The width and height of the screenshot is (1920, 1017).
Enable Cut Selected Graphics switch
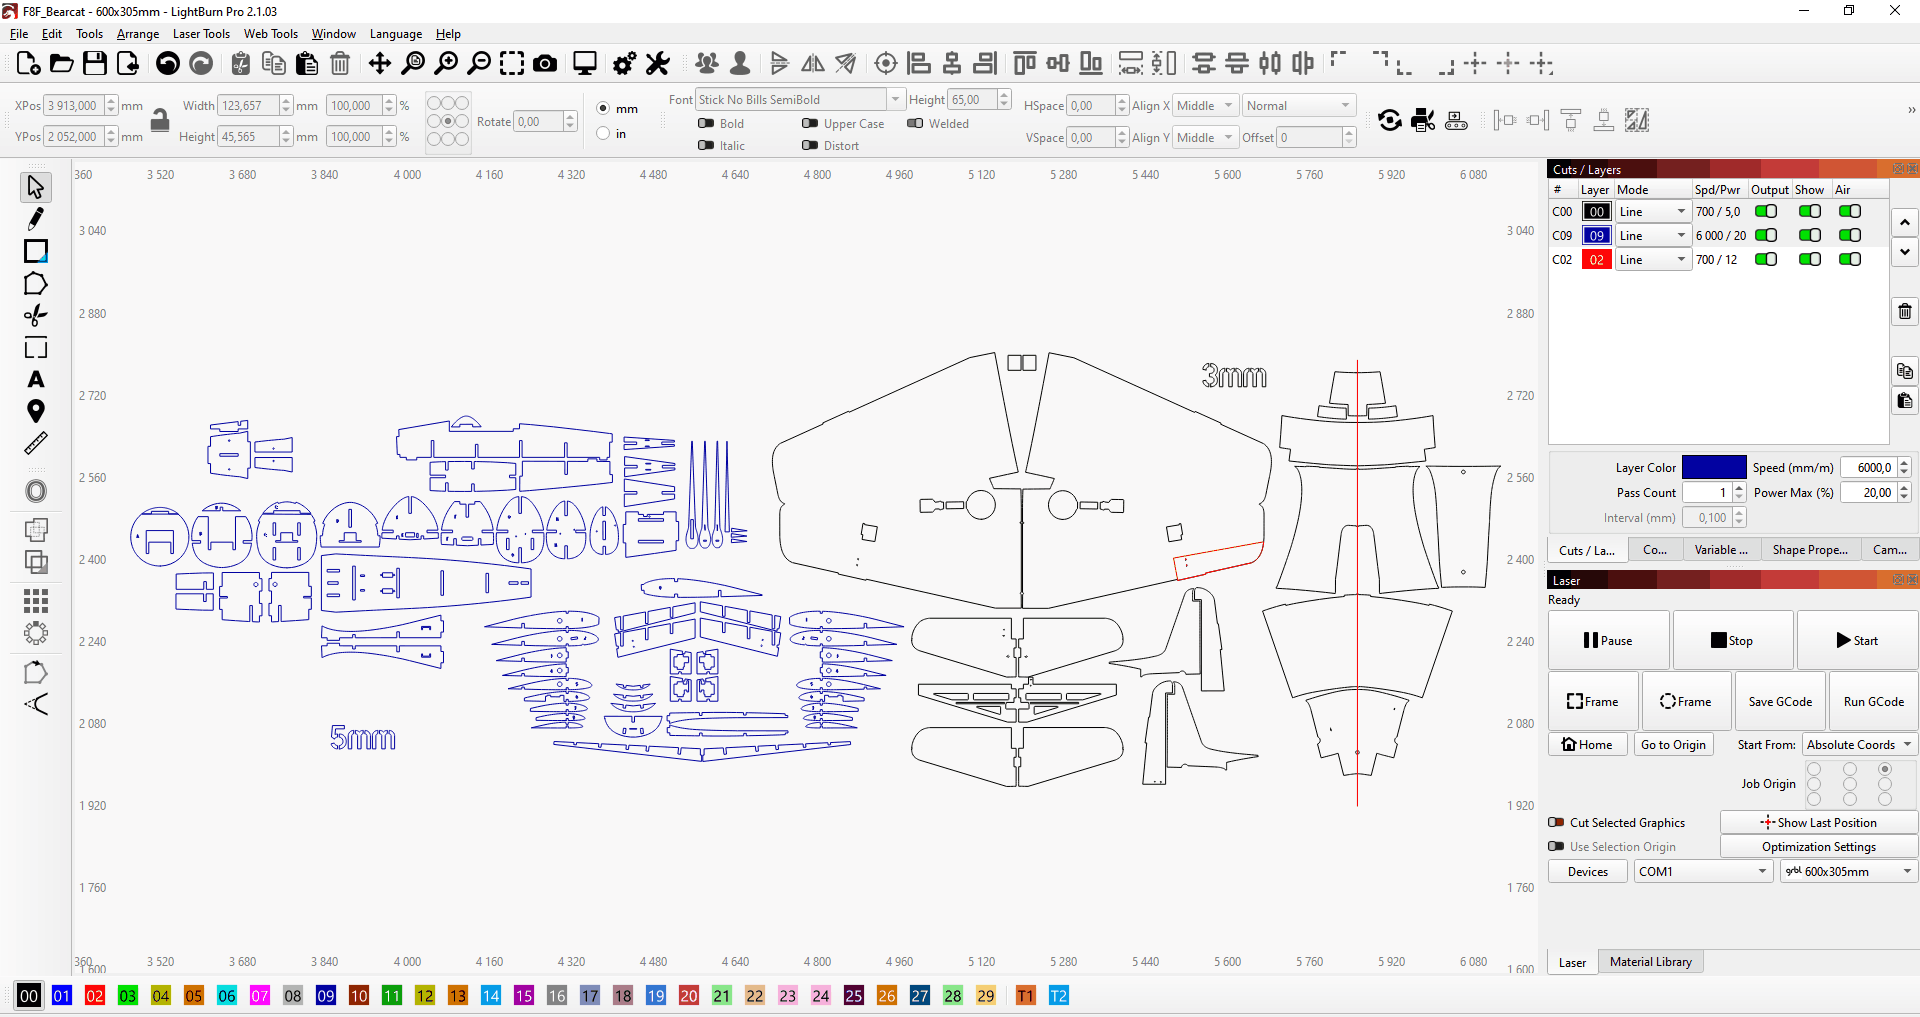tap(1556, 822)
